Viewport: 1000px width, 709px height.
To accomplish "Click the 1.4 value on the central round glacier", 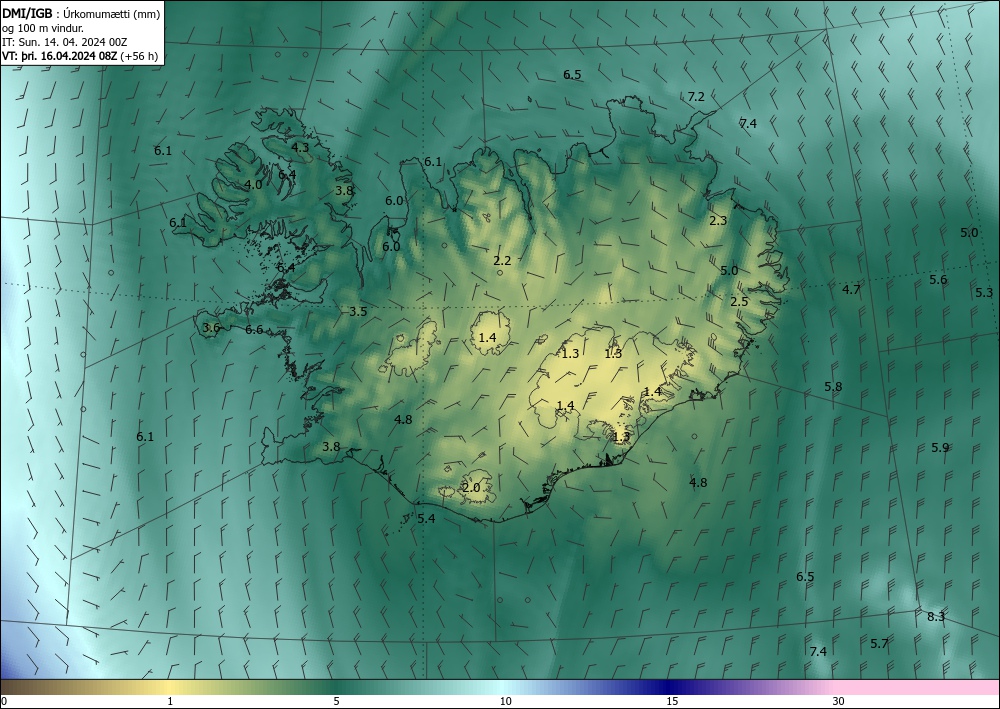I will click(487, 337).
